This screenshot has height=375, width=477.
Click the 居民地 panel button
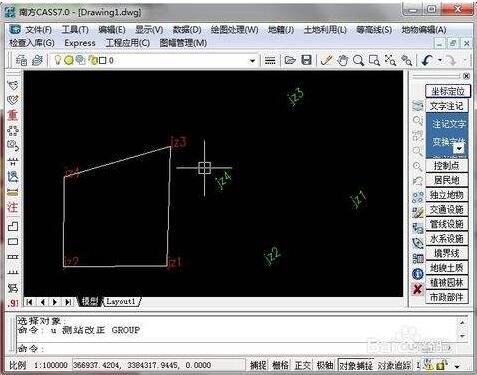[447, 180]
